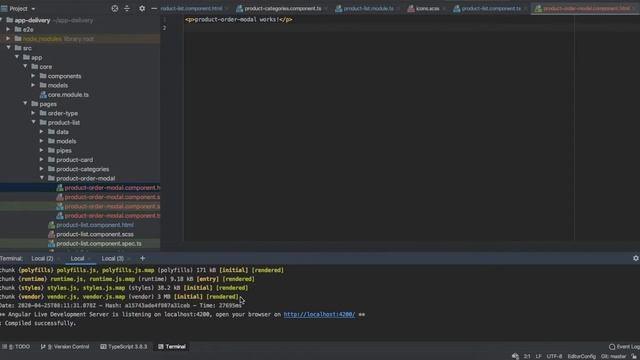This screenshot has height=360, width=640.
Task: Click the pipes folder icon
Action: pos(51,150)
